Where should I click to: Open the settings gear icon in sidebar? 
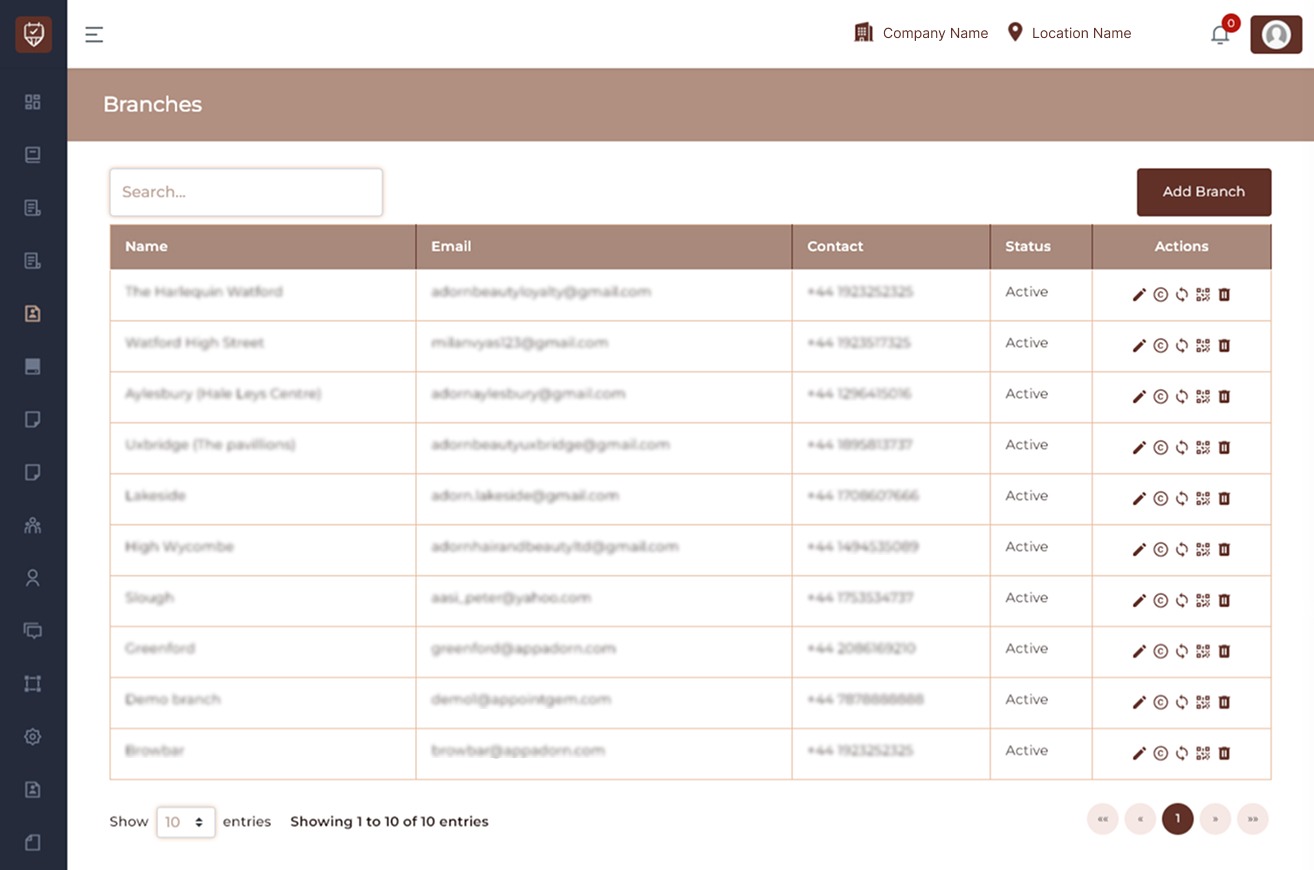coord(33,737)
